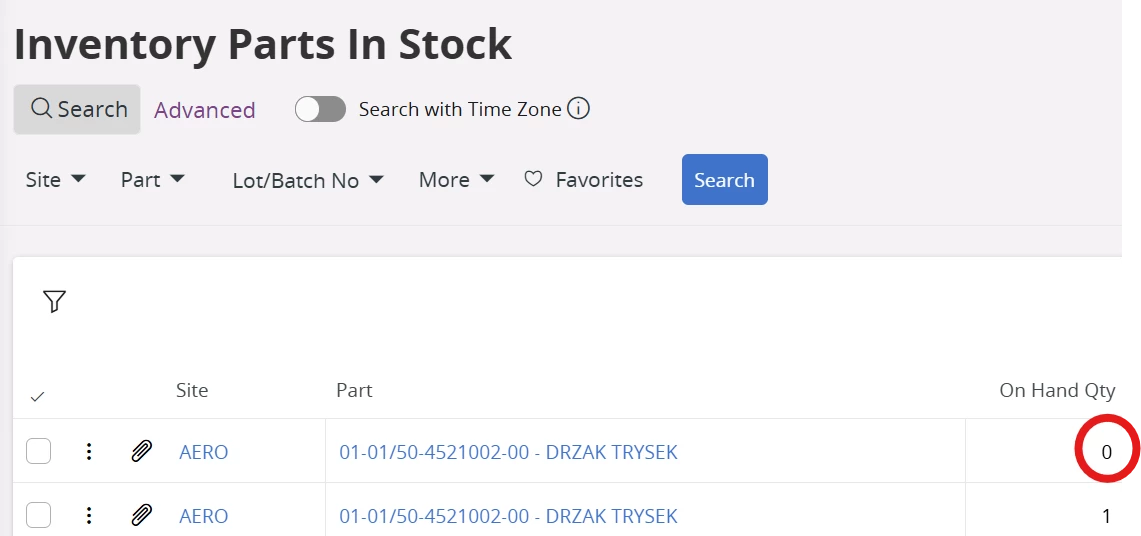
Task: Open info icon beside Search with Time Zone
Action: tap(578, 109)
